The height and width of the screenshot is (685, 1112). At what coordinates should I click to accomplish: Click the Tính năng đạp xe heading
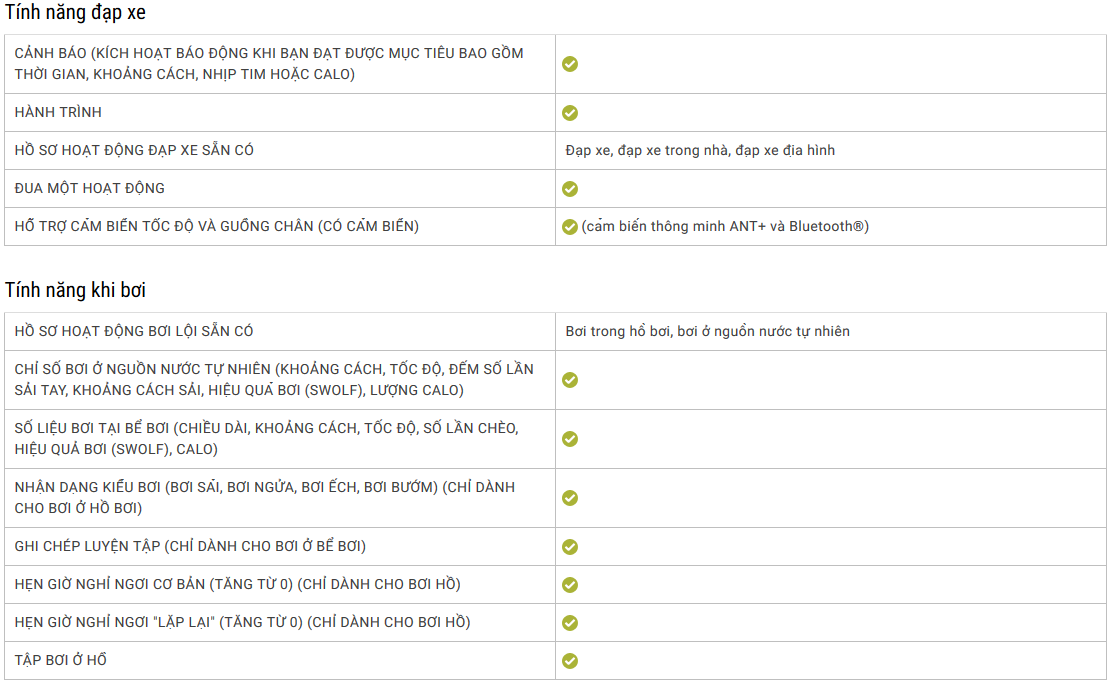click(x=75, y=13)
